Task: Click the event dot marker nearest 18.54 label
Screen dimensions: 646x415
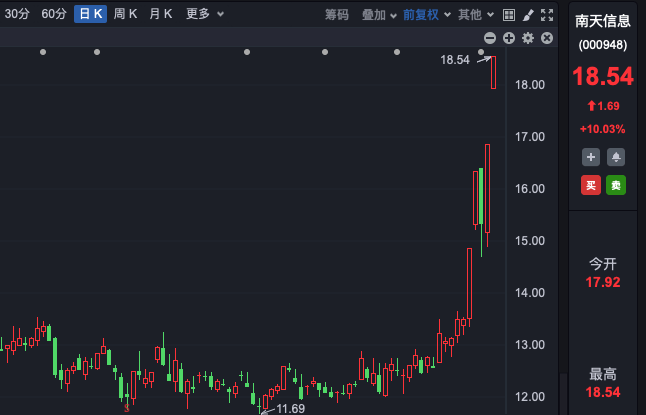Action: coord(481,52)
